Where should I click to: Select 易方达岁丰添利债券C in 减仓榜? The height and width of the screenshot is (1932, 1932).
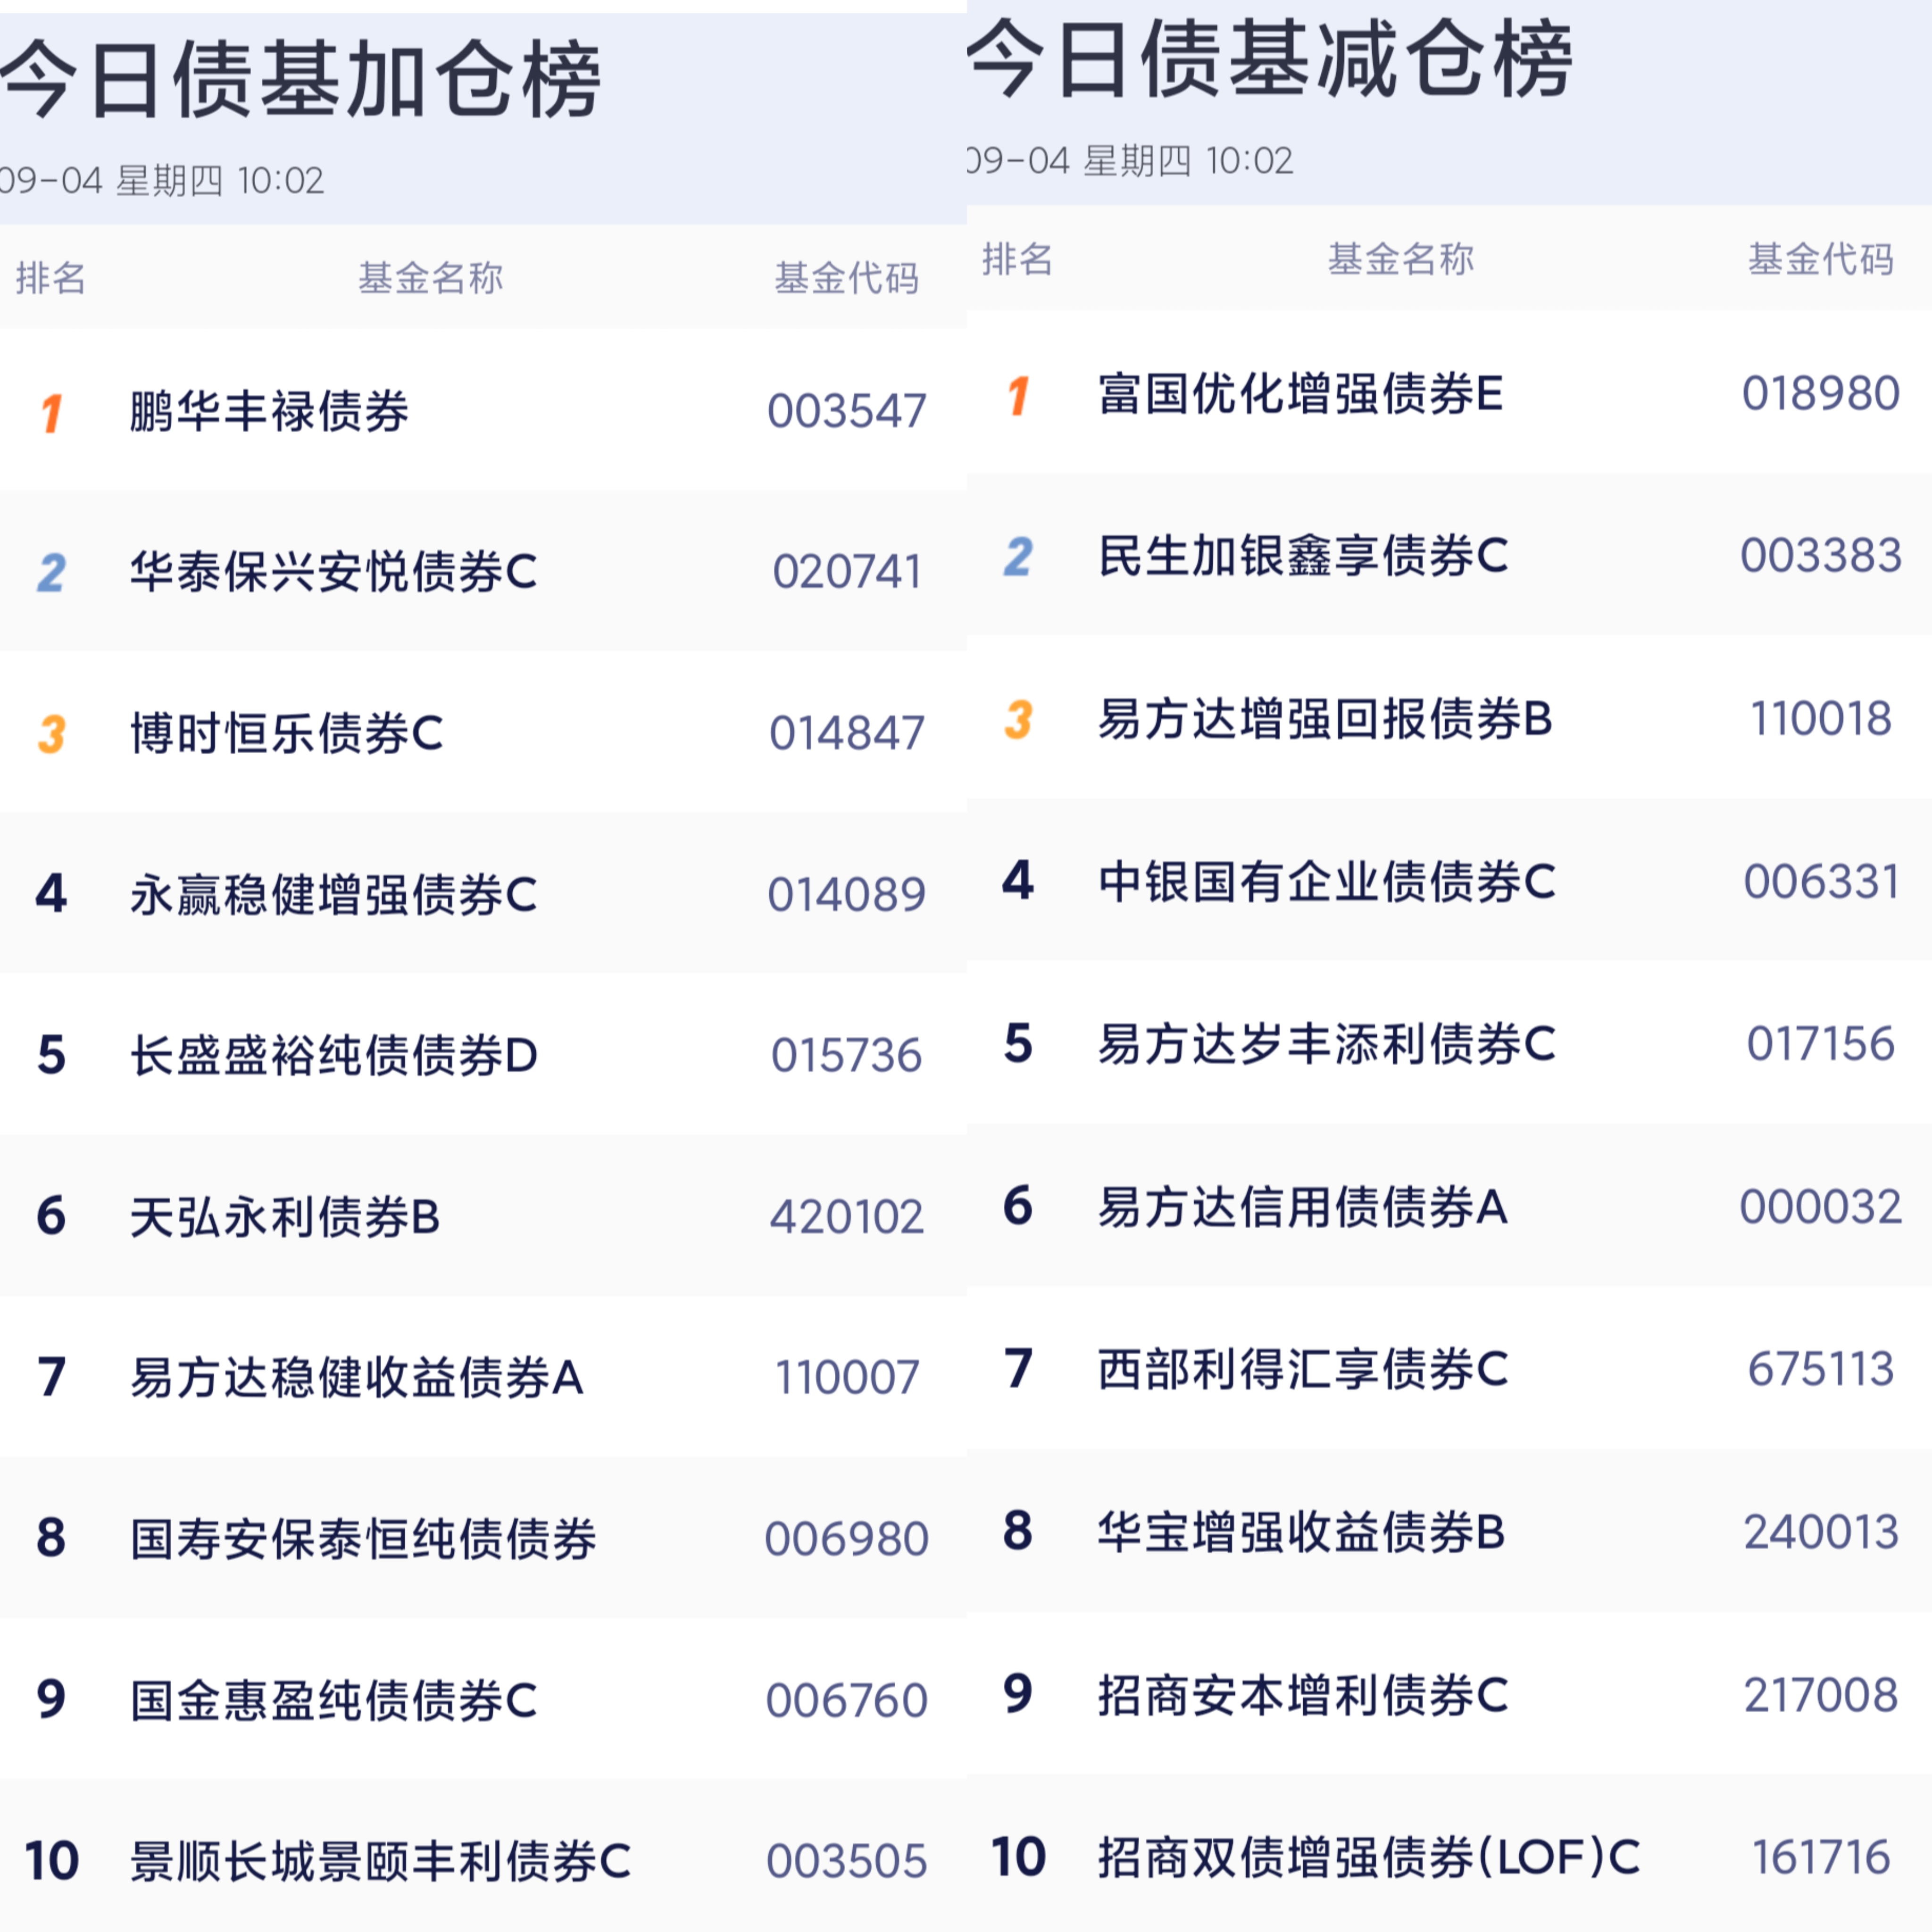pos(1327,1043)
